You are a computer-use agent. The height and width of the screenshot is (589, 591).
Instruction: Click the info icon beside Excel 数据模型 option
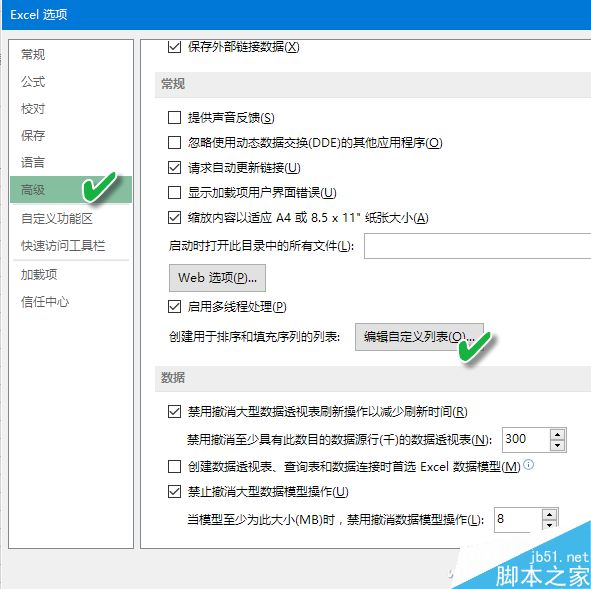528,464
